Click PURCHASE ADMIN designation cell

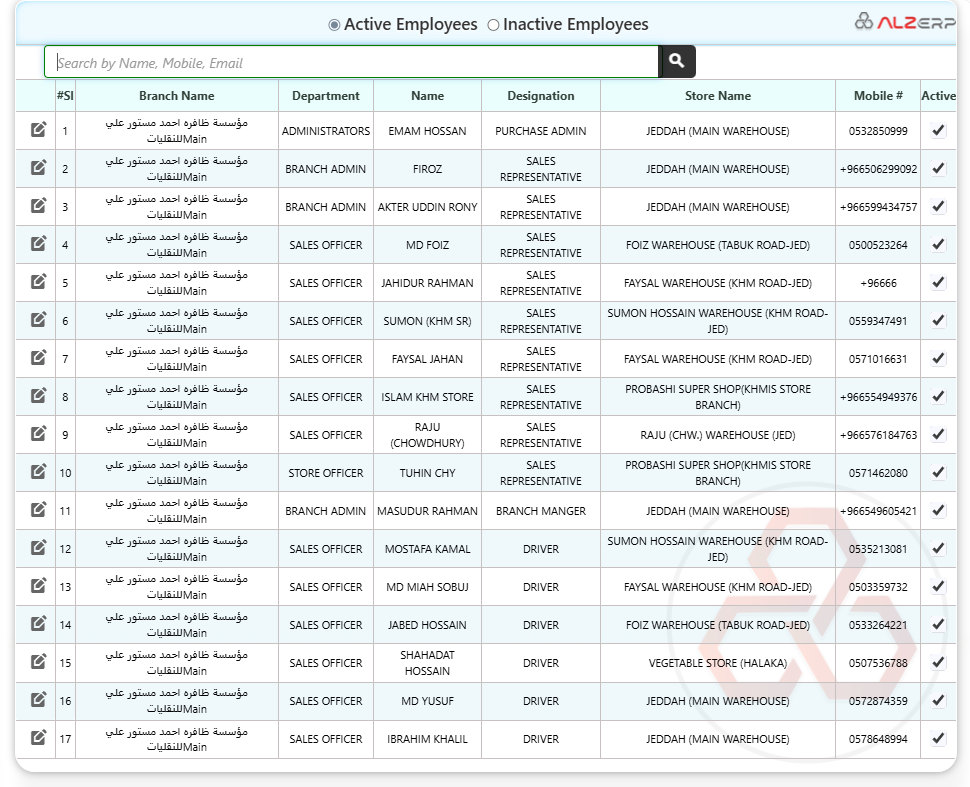click(x=541, y=131)
